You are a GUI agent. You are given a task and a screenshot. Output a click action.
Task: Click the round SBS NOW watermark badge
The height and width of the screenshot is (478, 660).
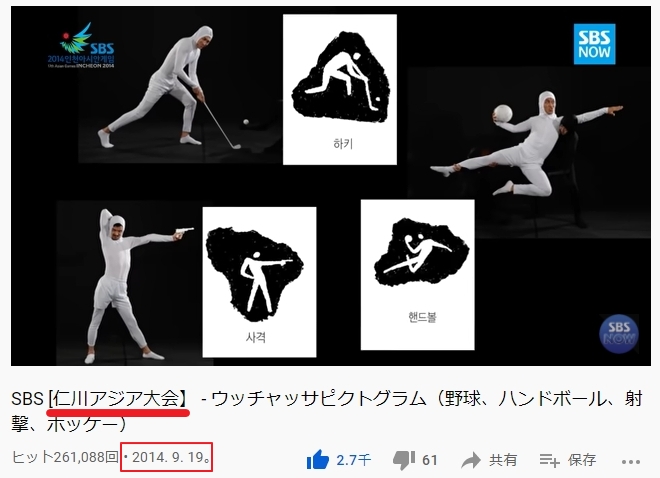[x=618, y=334]
